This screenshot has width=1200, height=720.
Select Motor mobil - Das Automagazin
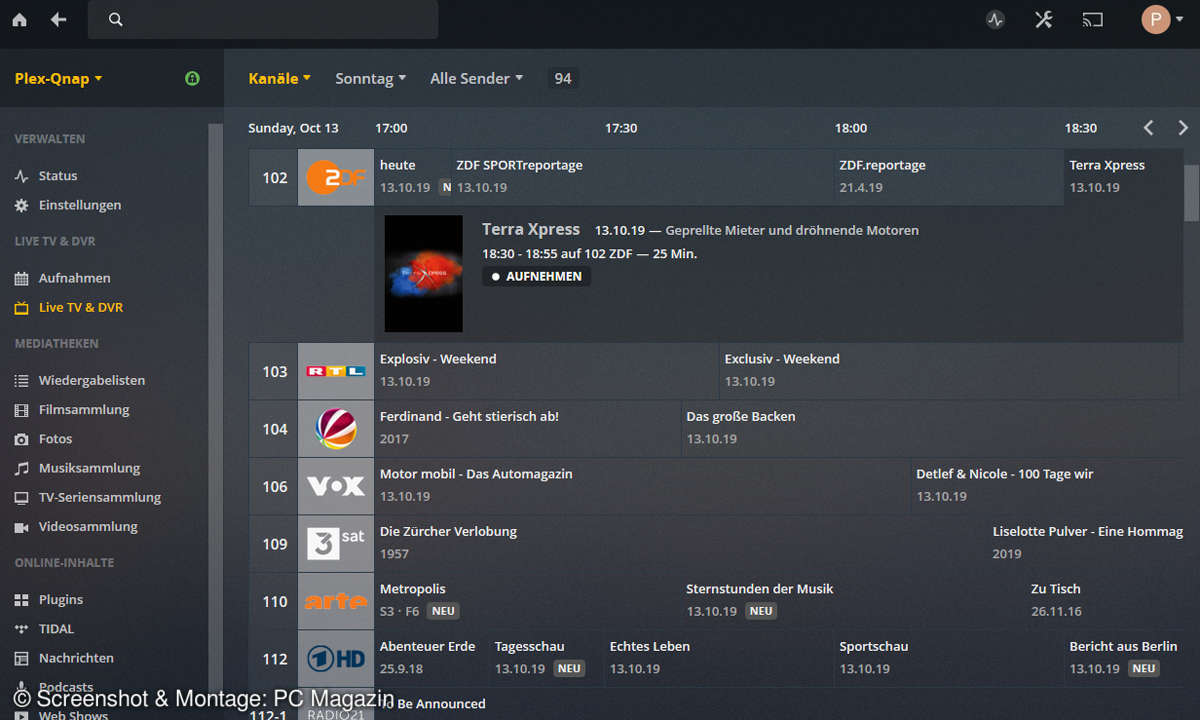tap(642, 486)
